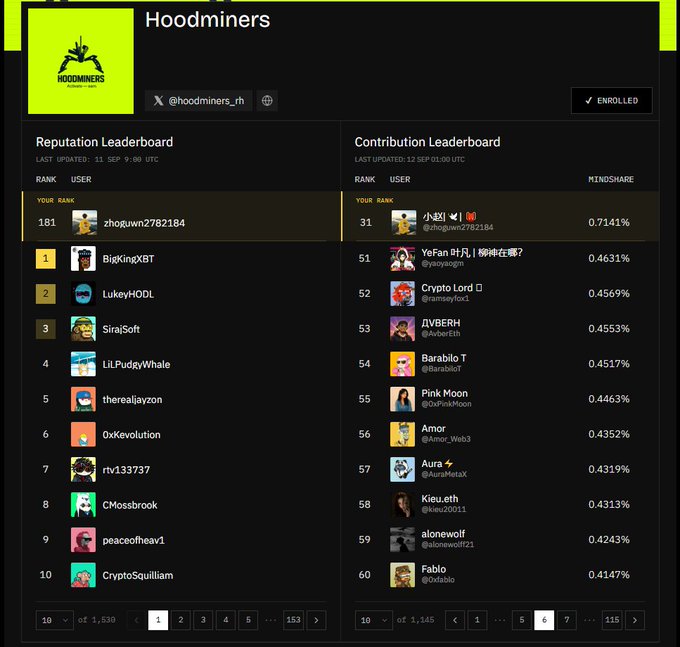Click the LiLPudgyWhale username
Viewport: 680px width, 647px height.
click(136, 365)
